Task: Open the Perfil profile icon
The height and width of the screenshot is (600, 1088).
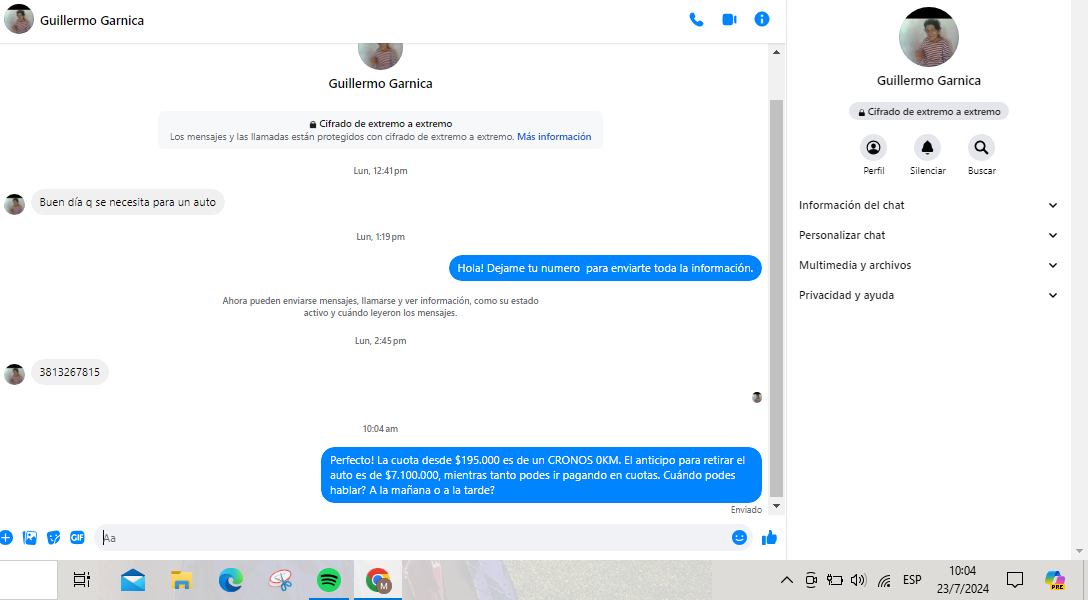Action: coord(874,148)
